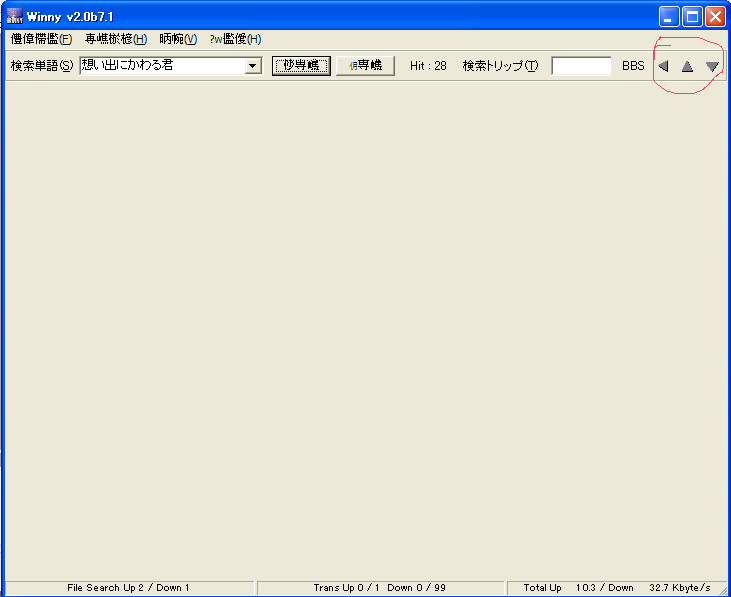The image size is (731, 597).
Task: Click the second button left of Hit count
Action: 365,66
